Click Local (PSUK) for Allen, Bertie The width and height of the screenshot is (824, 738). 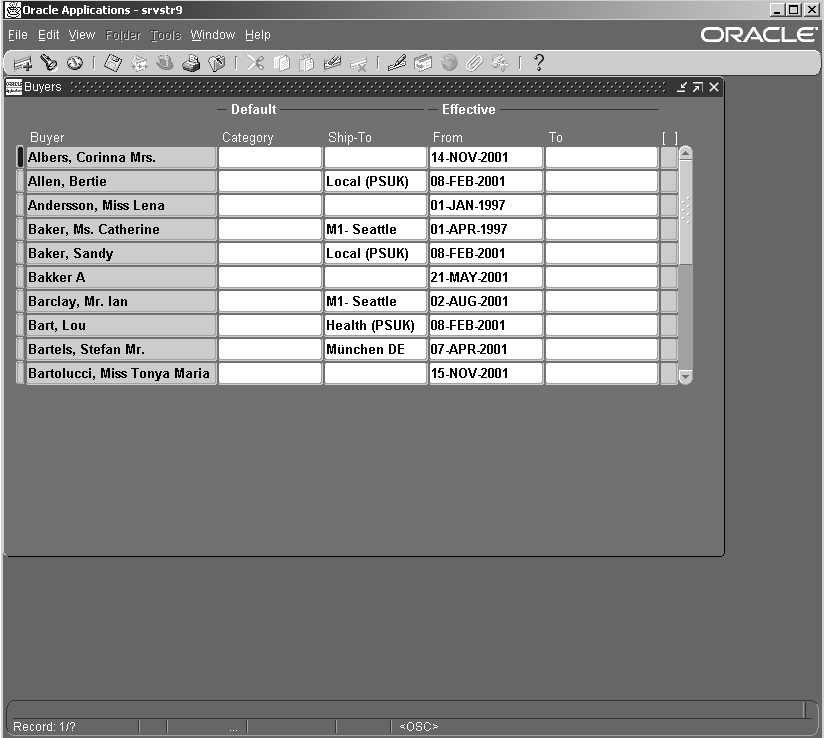click(x=375, y=181)
